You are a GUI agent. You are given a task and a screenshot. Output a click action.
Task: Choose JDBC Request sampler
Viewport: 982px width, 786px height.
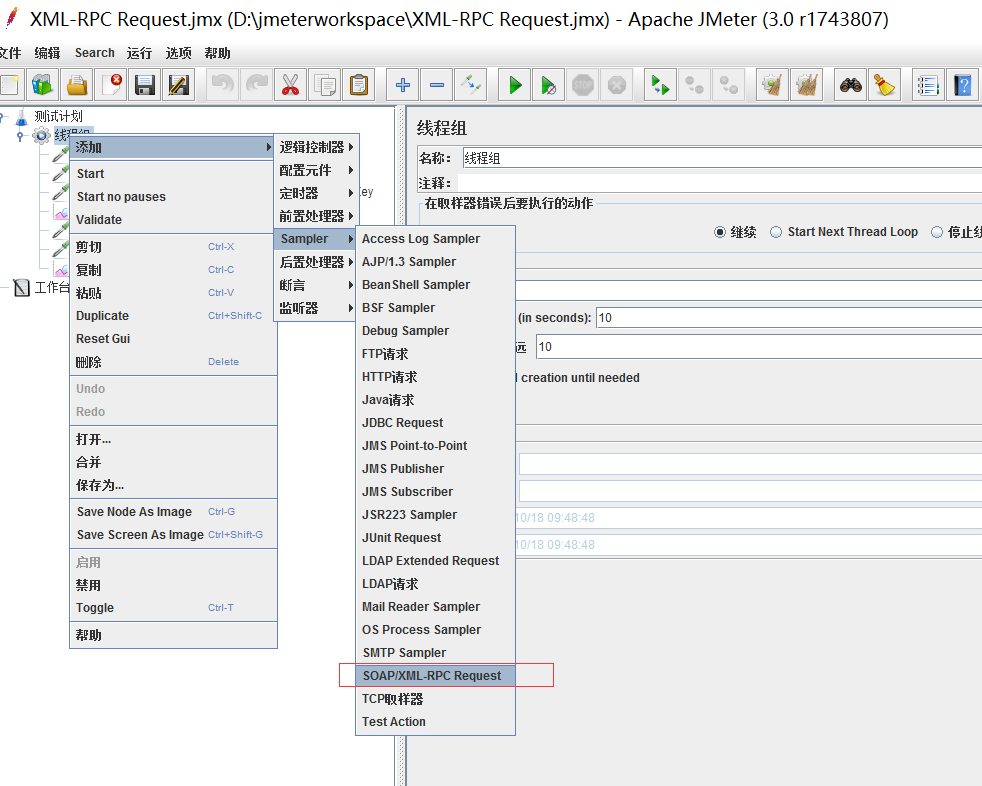435,423
